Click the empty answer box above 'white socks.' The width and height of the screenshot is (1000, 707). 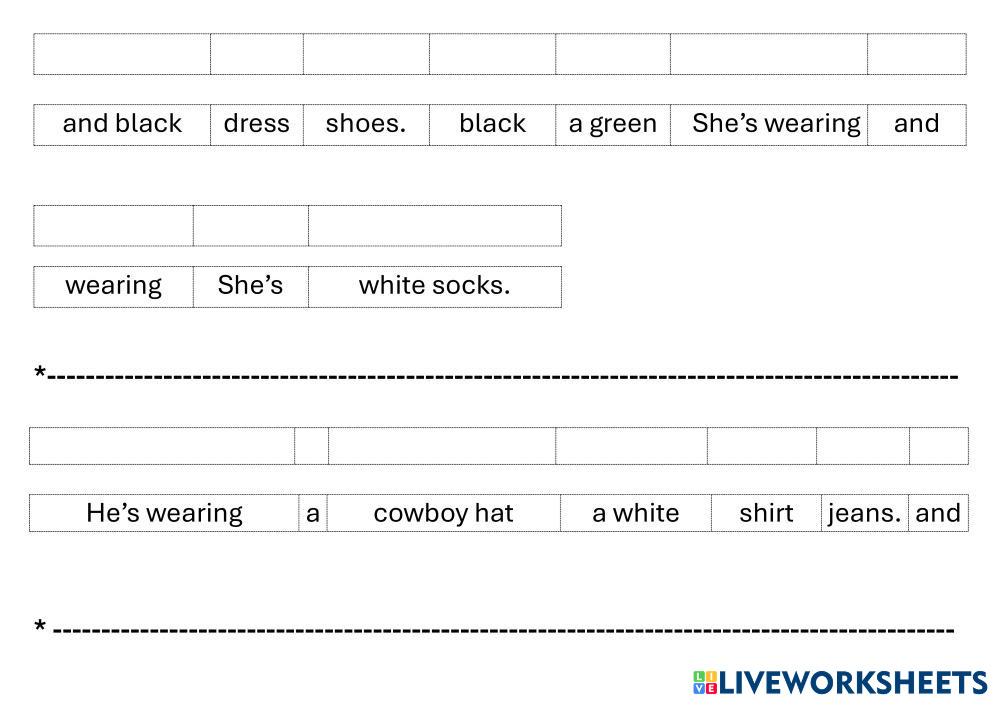coord(434,225)
